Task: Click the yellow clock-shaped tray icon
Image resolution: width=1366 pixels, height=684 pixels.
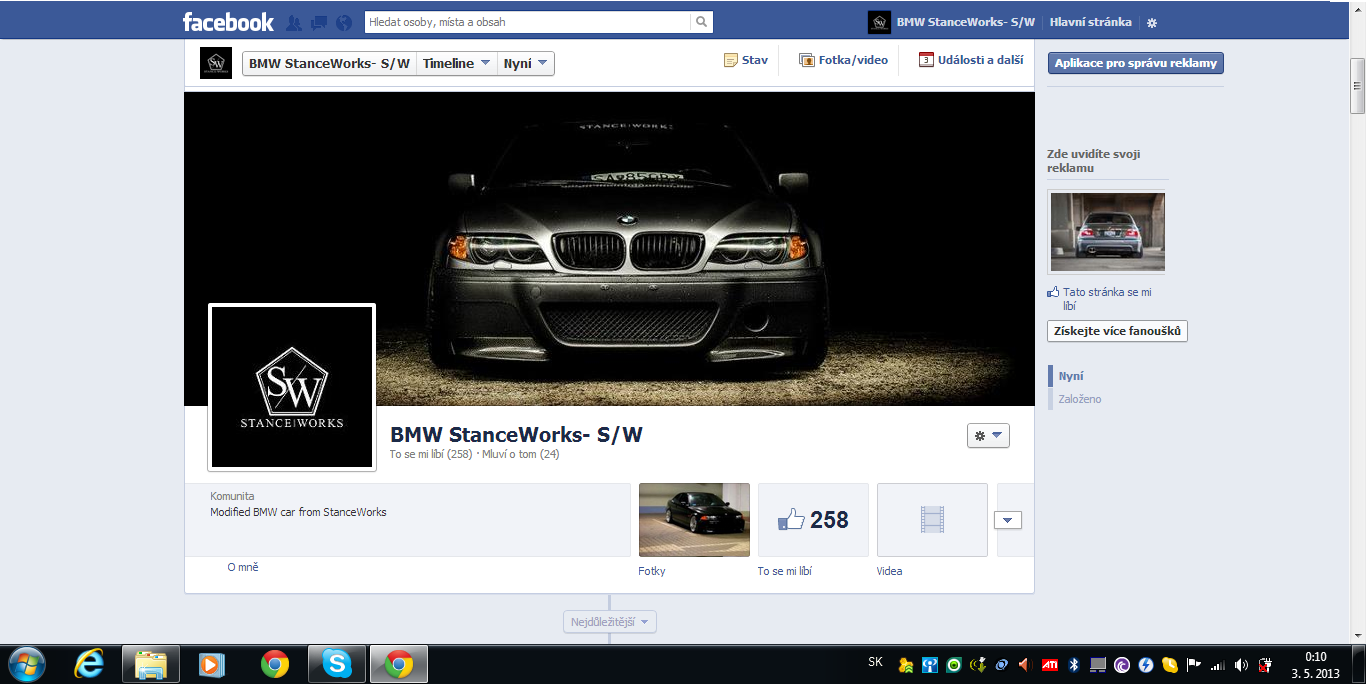Action: coord(1170,664)
